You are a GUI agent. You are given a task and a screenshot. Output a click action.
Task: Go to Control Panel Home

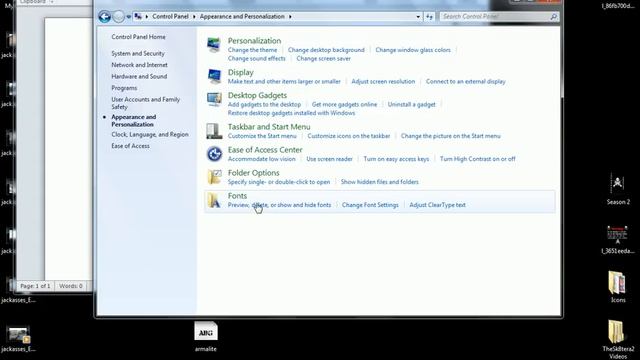click(138, 37)
